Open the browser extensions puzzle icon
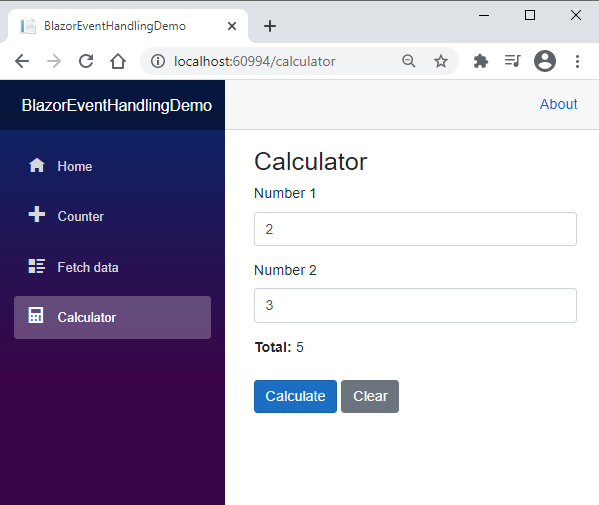Image resolution: width=599 pixels, height=505 pixels. click(481, 61)
